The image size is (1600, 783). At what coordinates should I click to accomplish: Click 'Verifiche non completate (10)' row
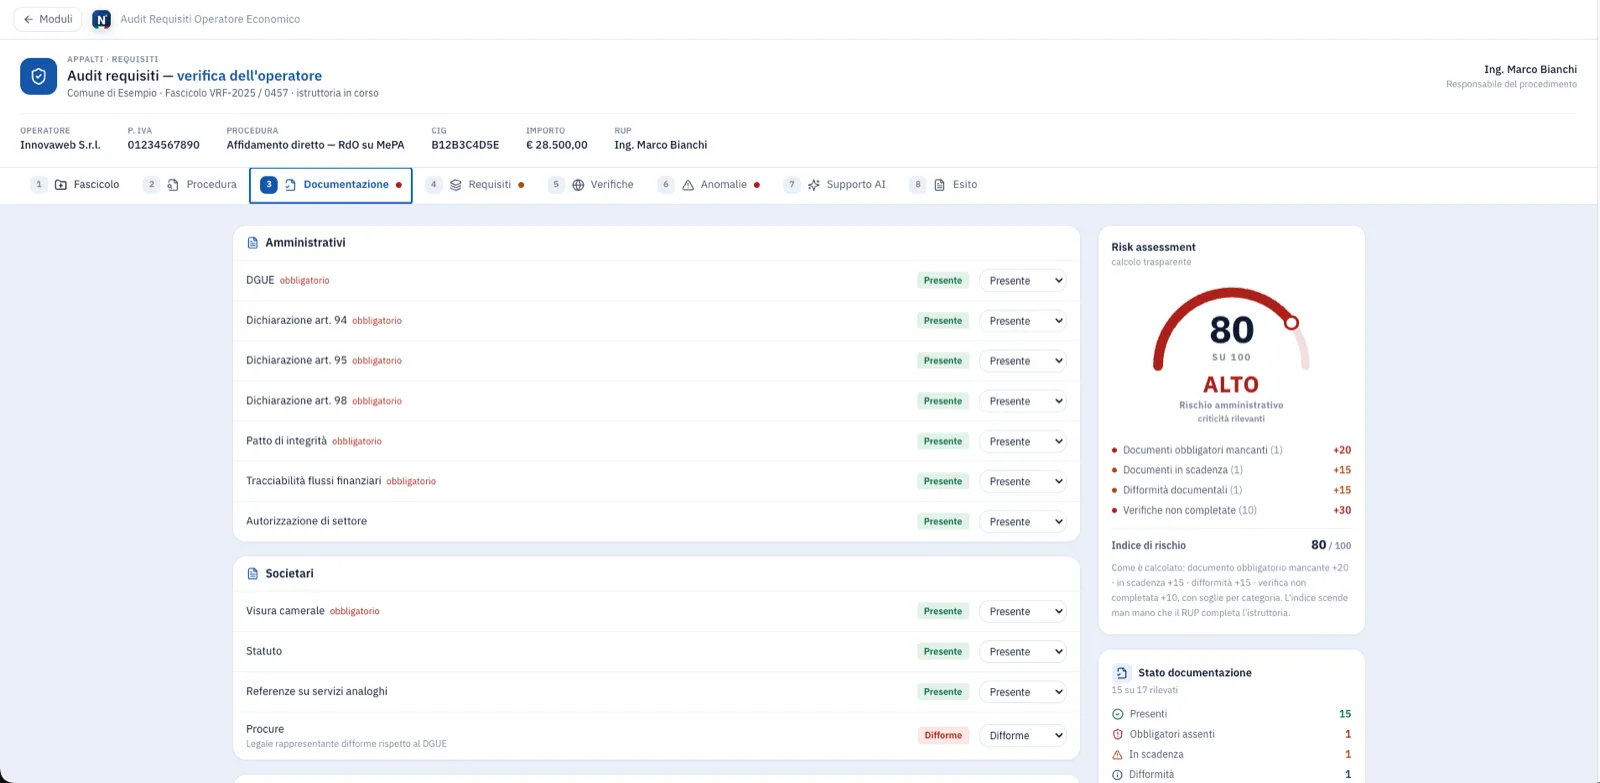1231,510
